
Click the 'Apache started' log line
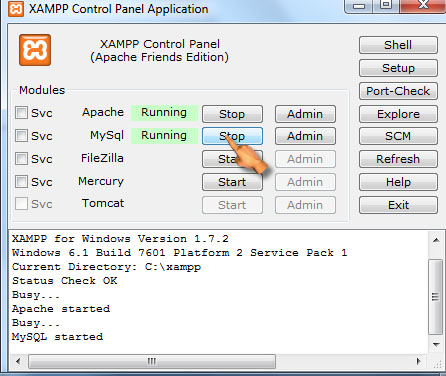pos(61,309)
